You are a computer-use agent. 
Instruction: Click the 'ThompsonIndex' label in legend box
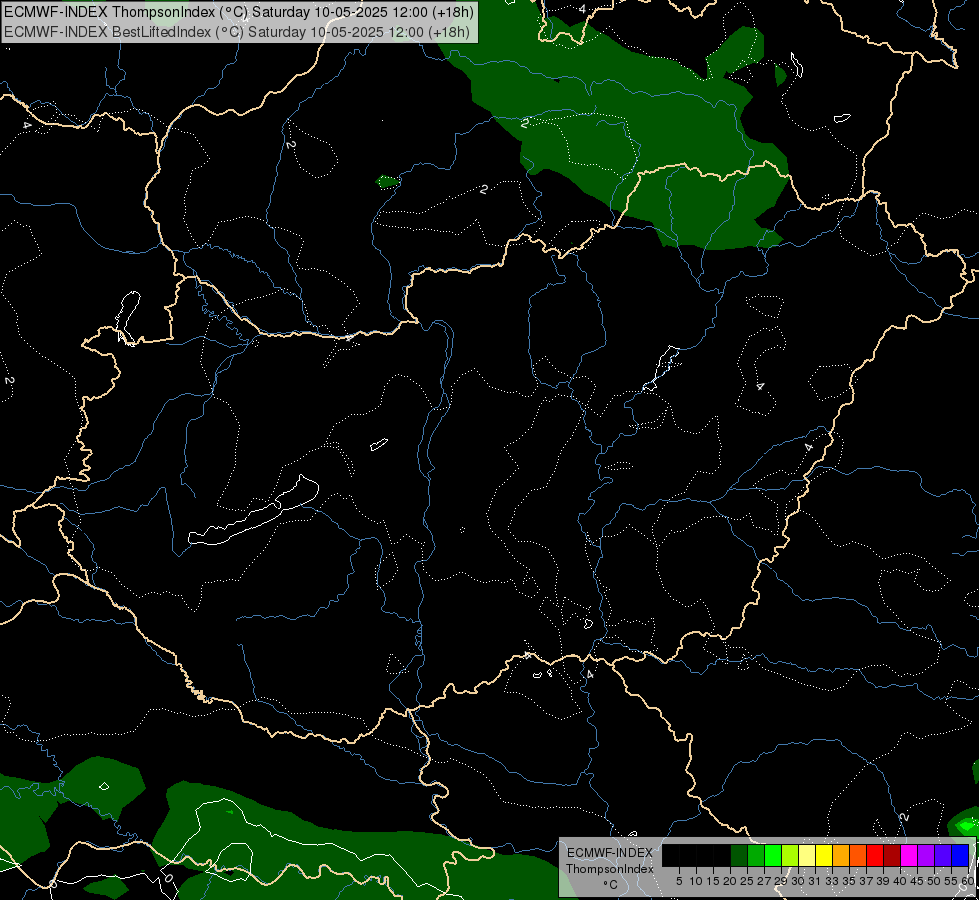[610, 869]
